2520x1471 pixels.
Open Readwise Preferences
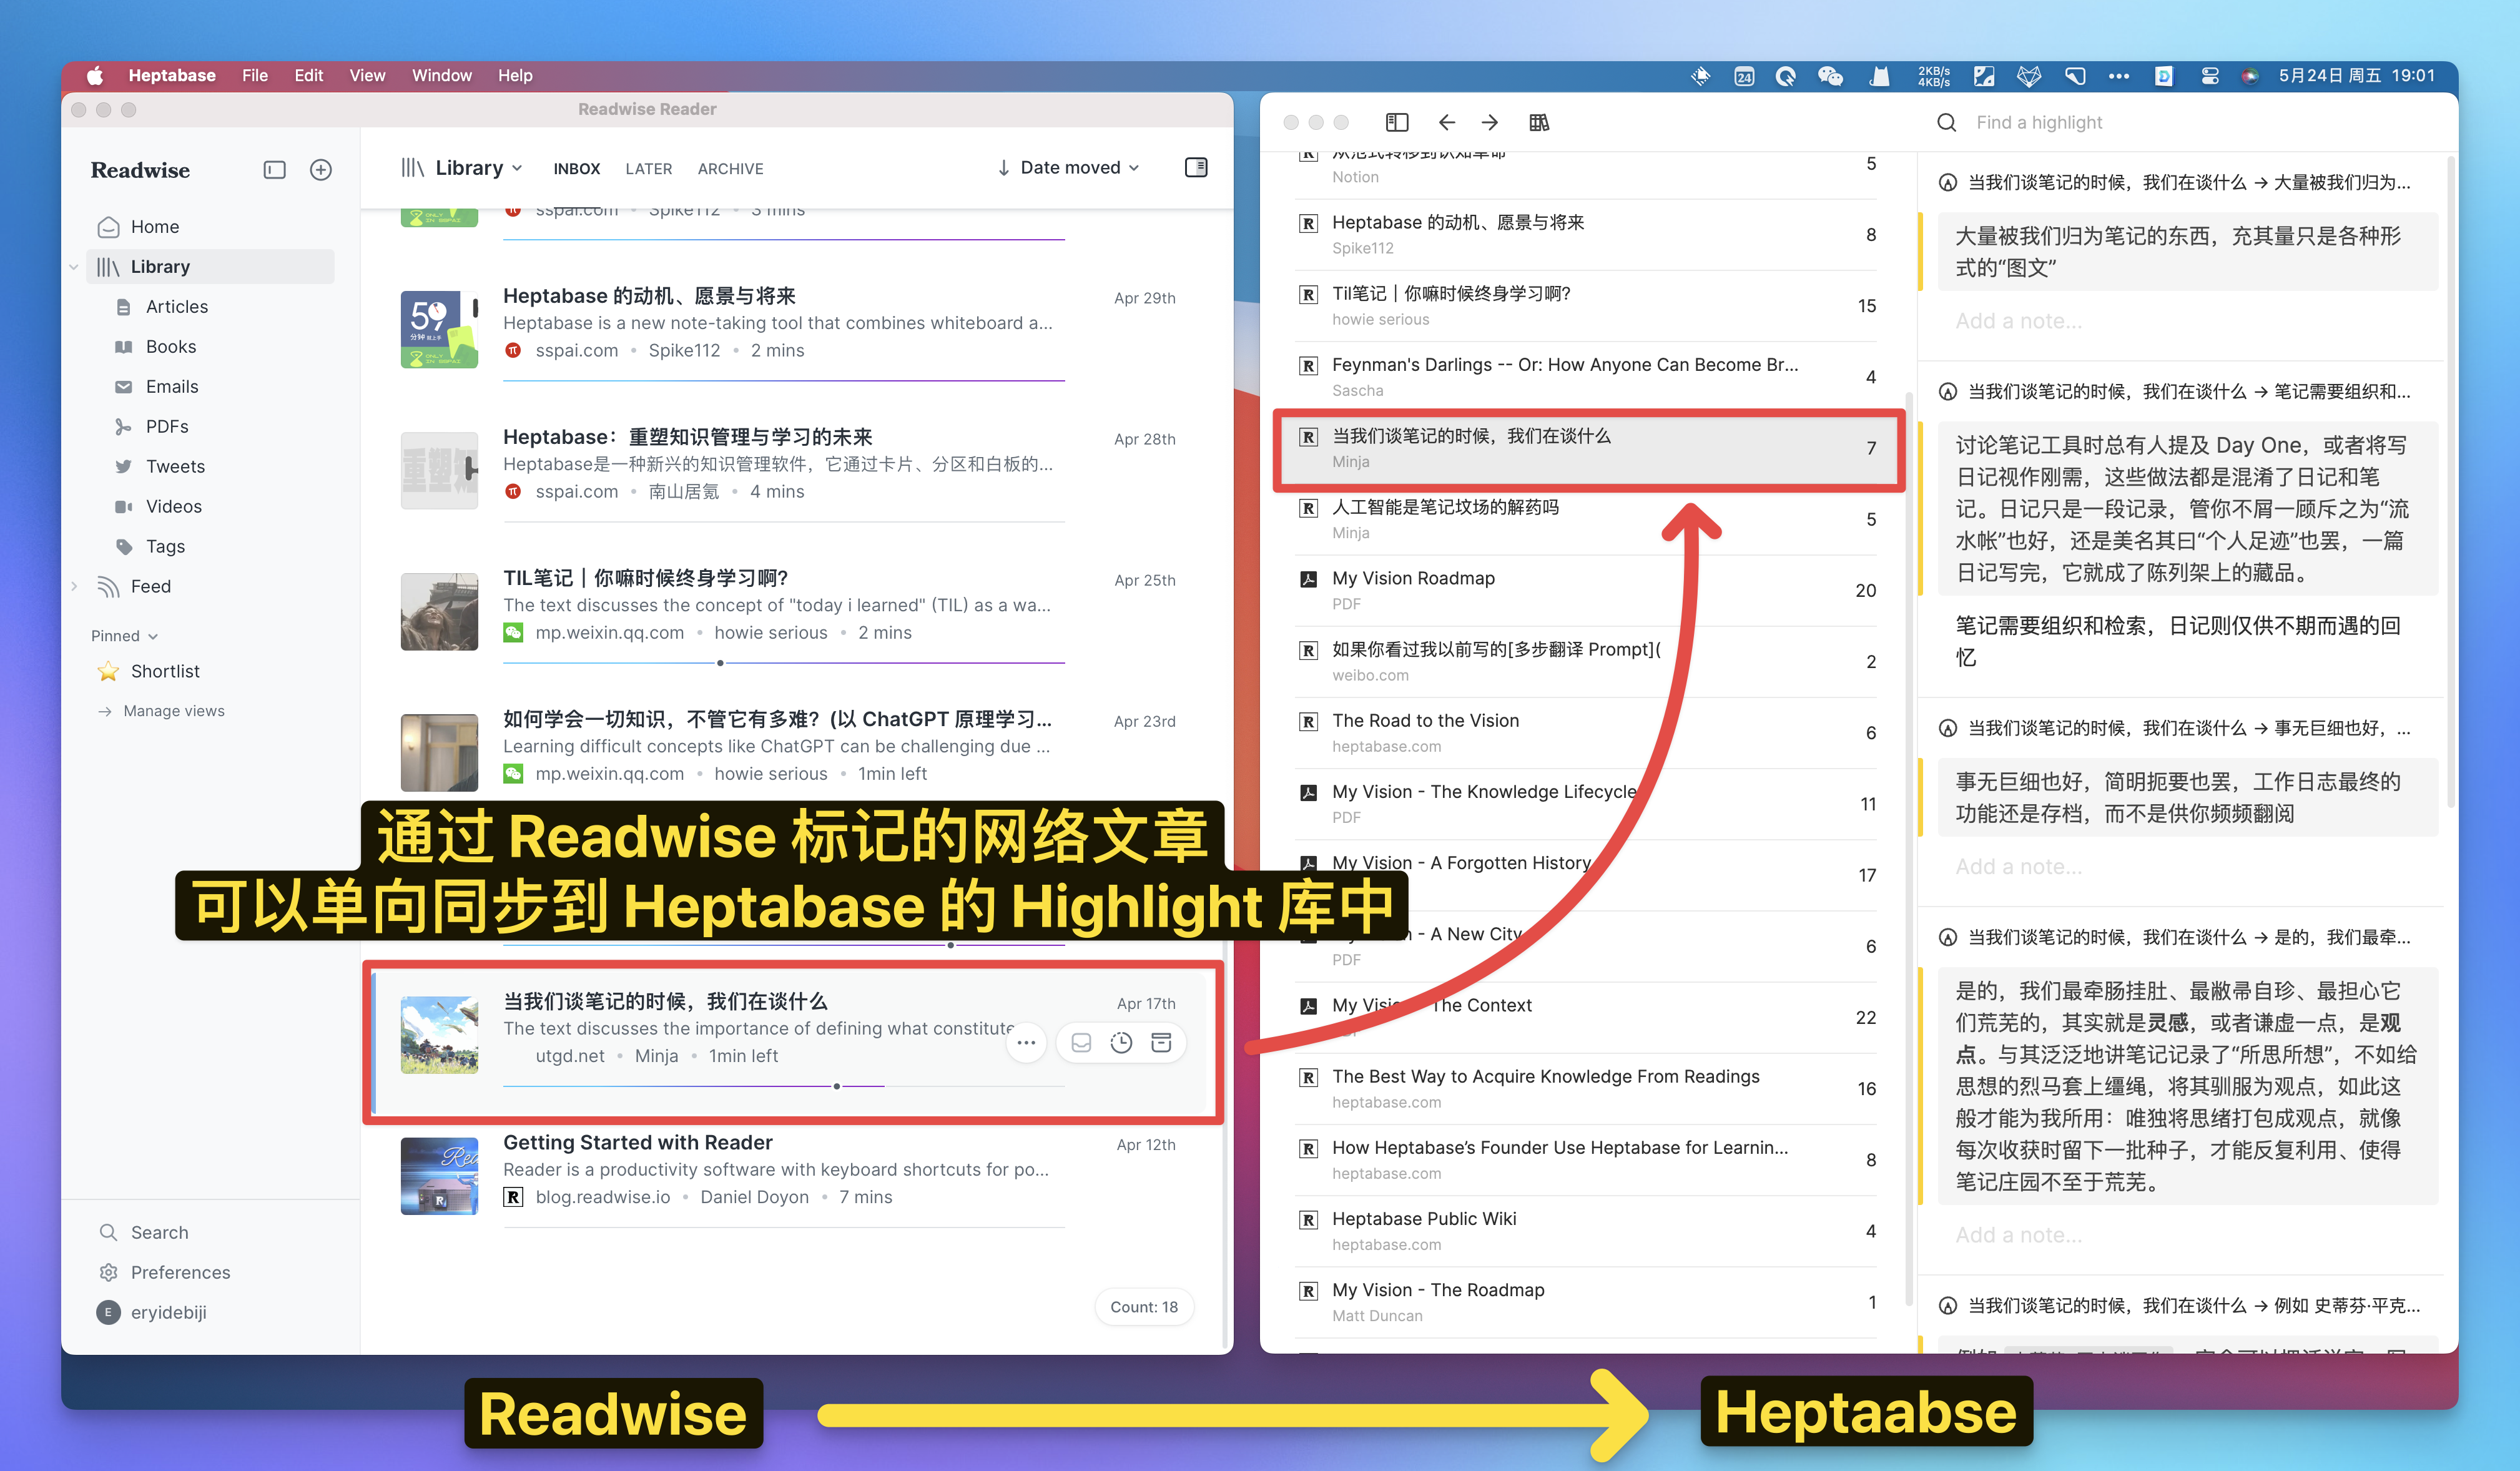[x=180, y=1273]
